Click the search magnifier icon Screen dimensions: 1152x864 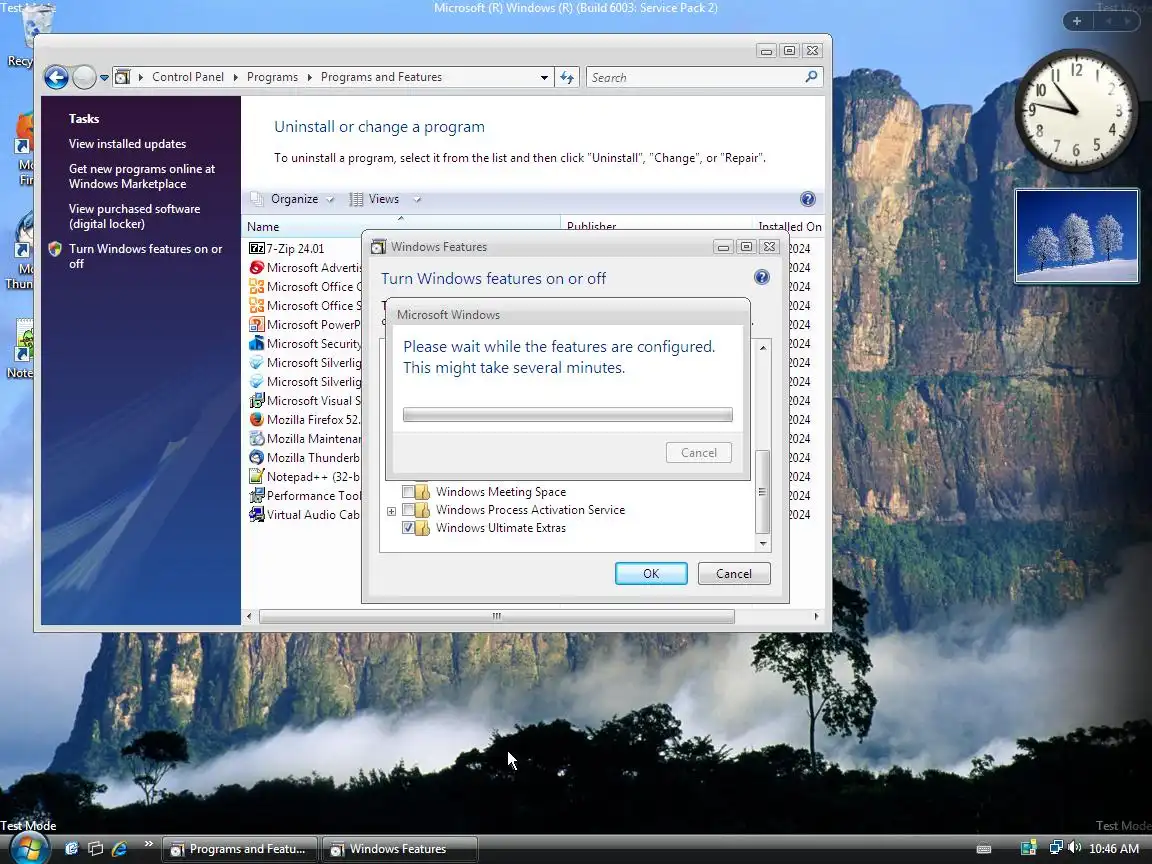tap(811, 76)
